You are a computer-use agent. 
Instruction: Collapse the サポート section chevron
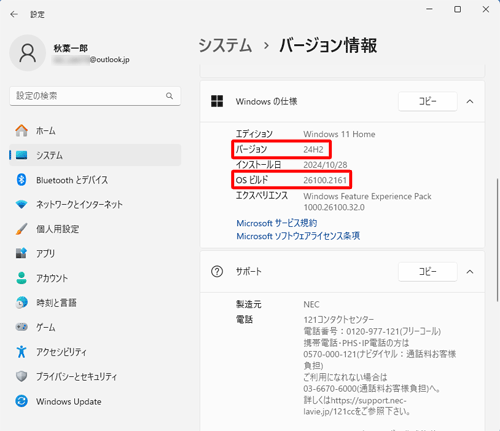(x=470, y=272)
